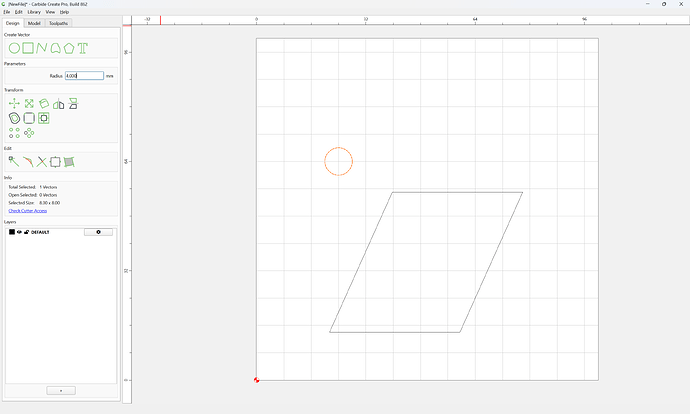Select the Circle vector tool
This screenshot has height=414, width=690.
coord(14,48)
